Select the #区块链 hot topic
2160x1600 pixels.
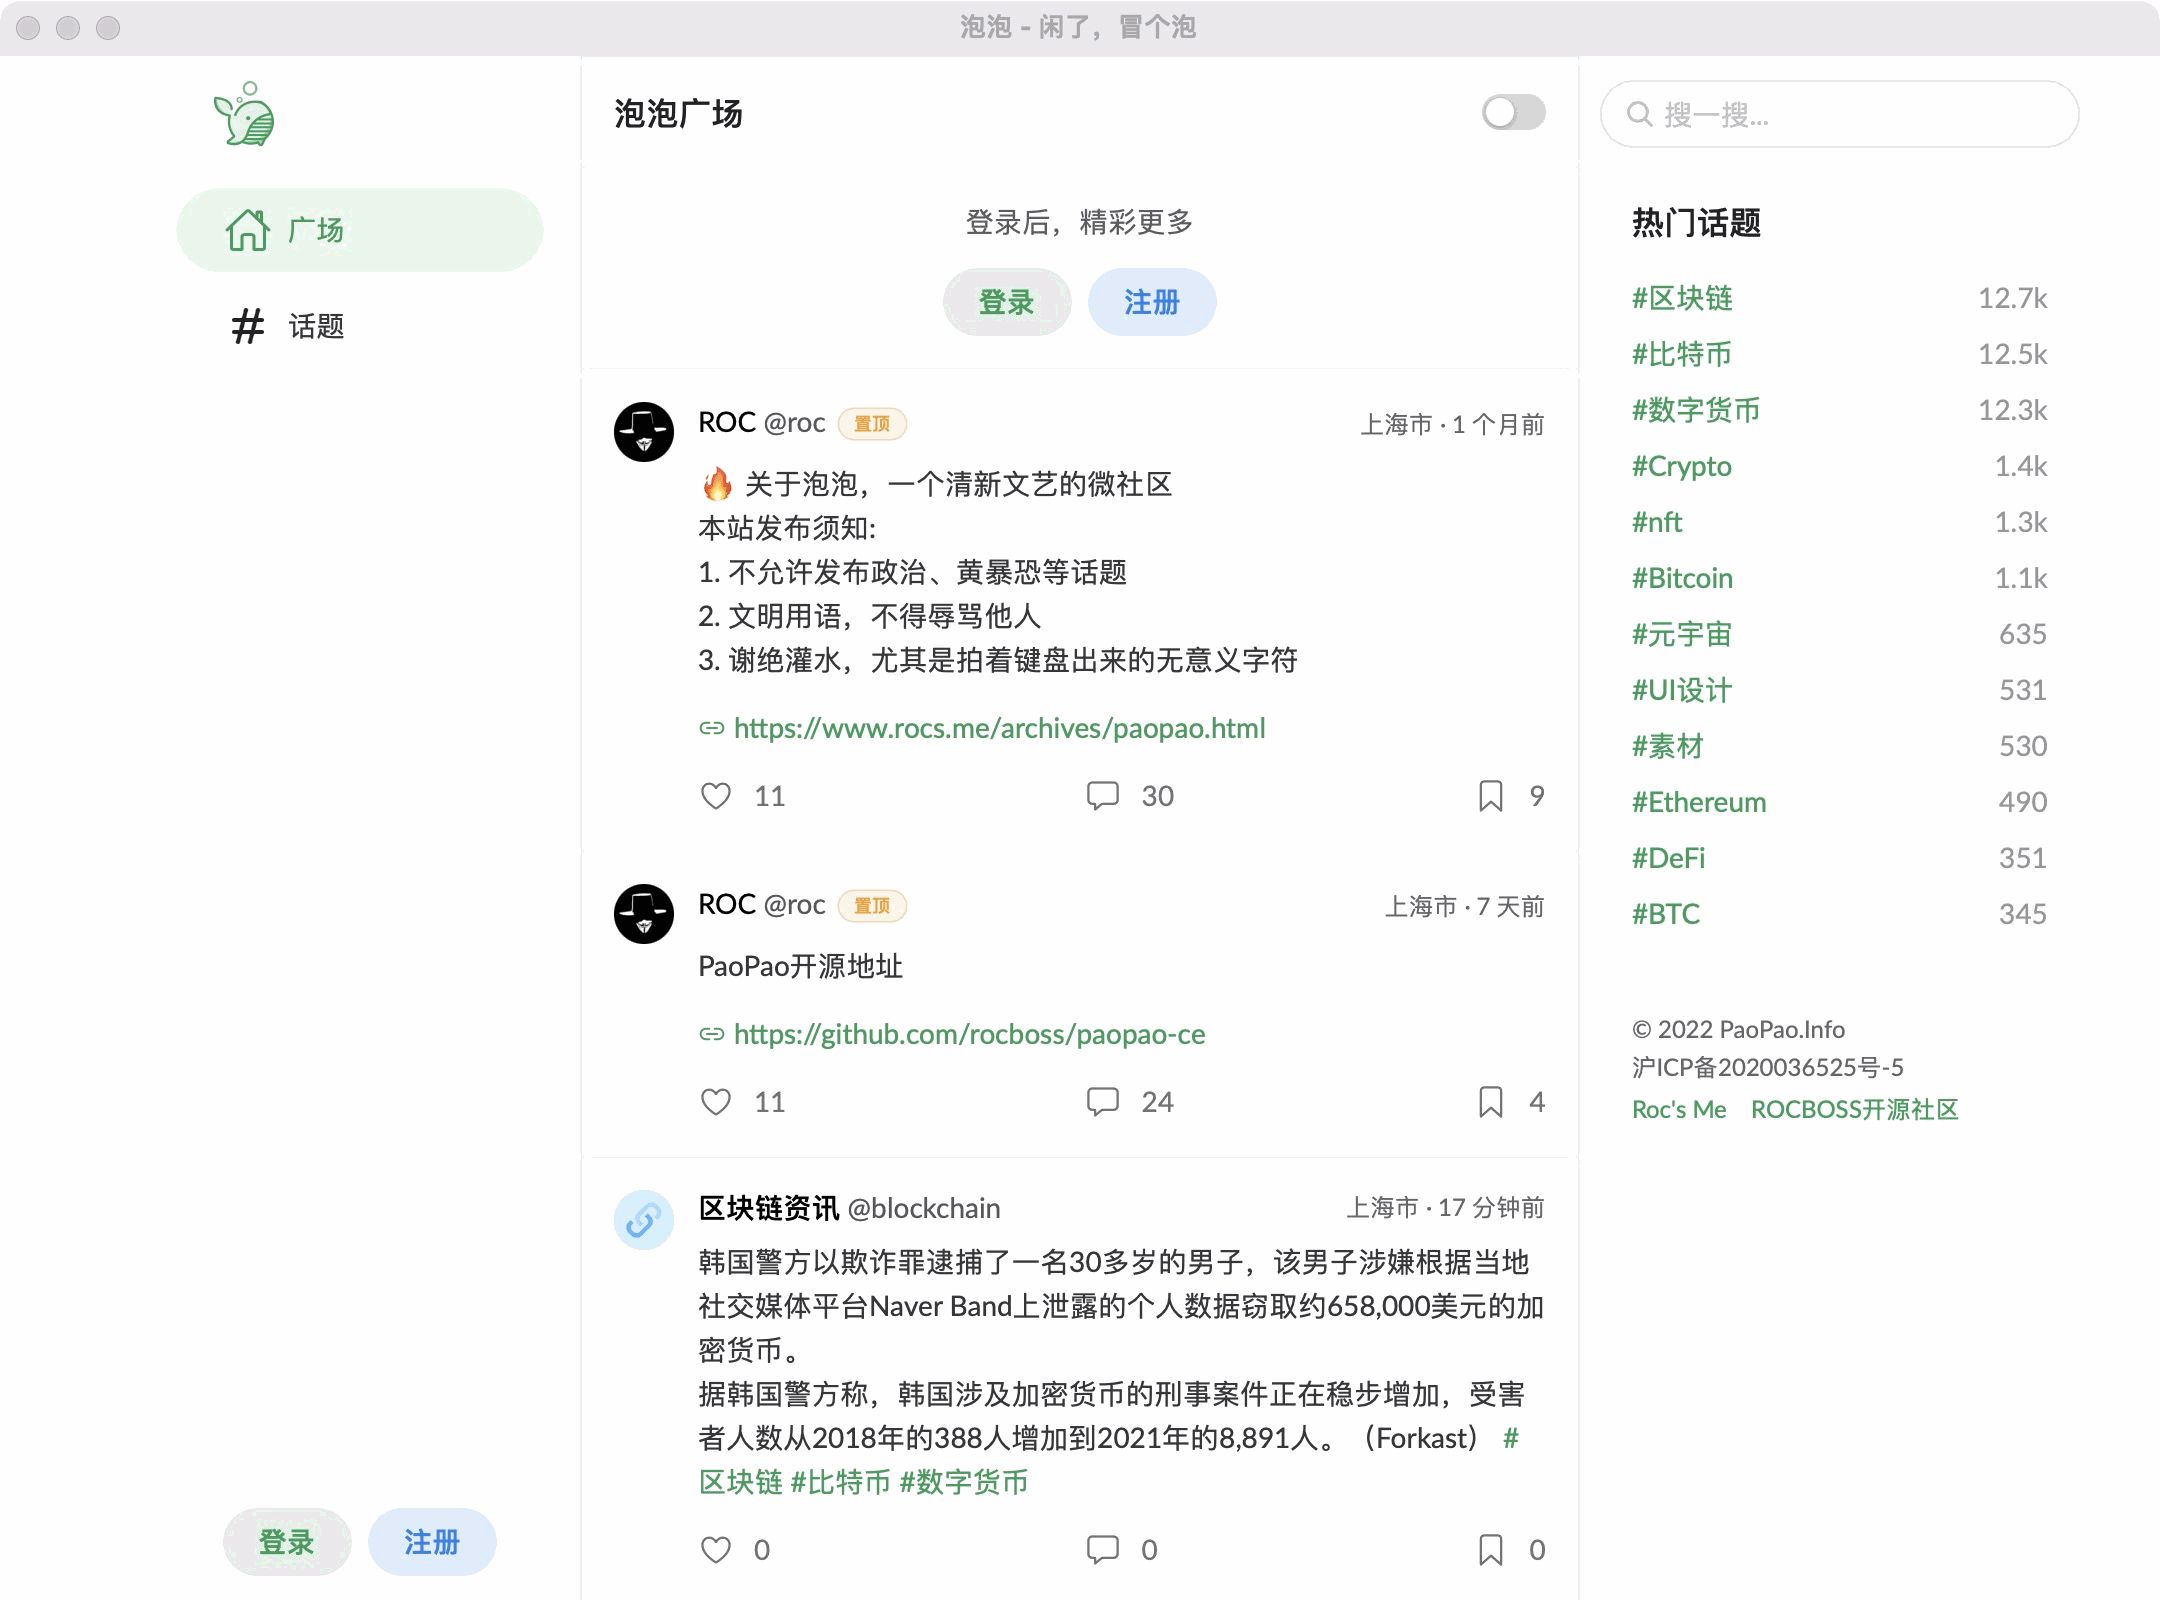pos(1682,298)
